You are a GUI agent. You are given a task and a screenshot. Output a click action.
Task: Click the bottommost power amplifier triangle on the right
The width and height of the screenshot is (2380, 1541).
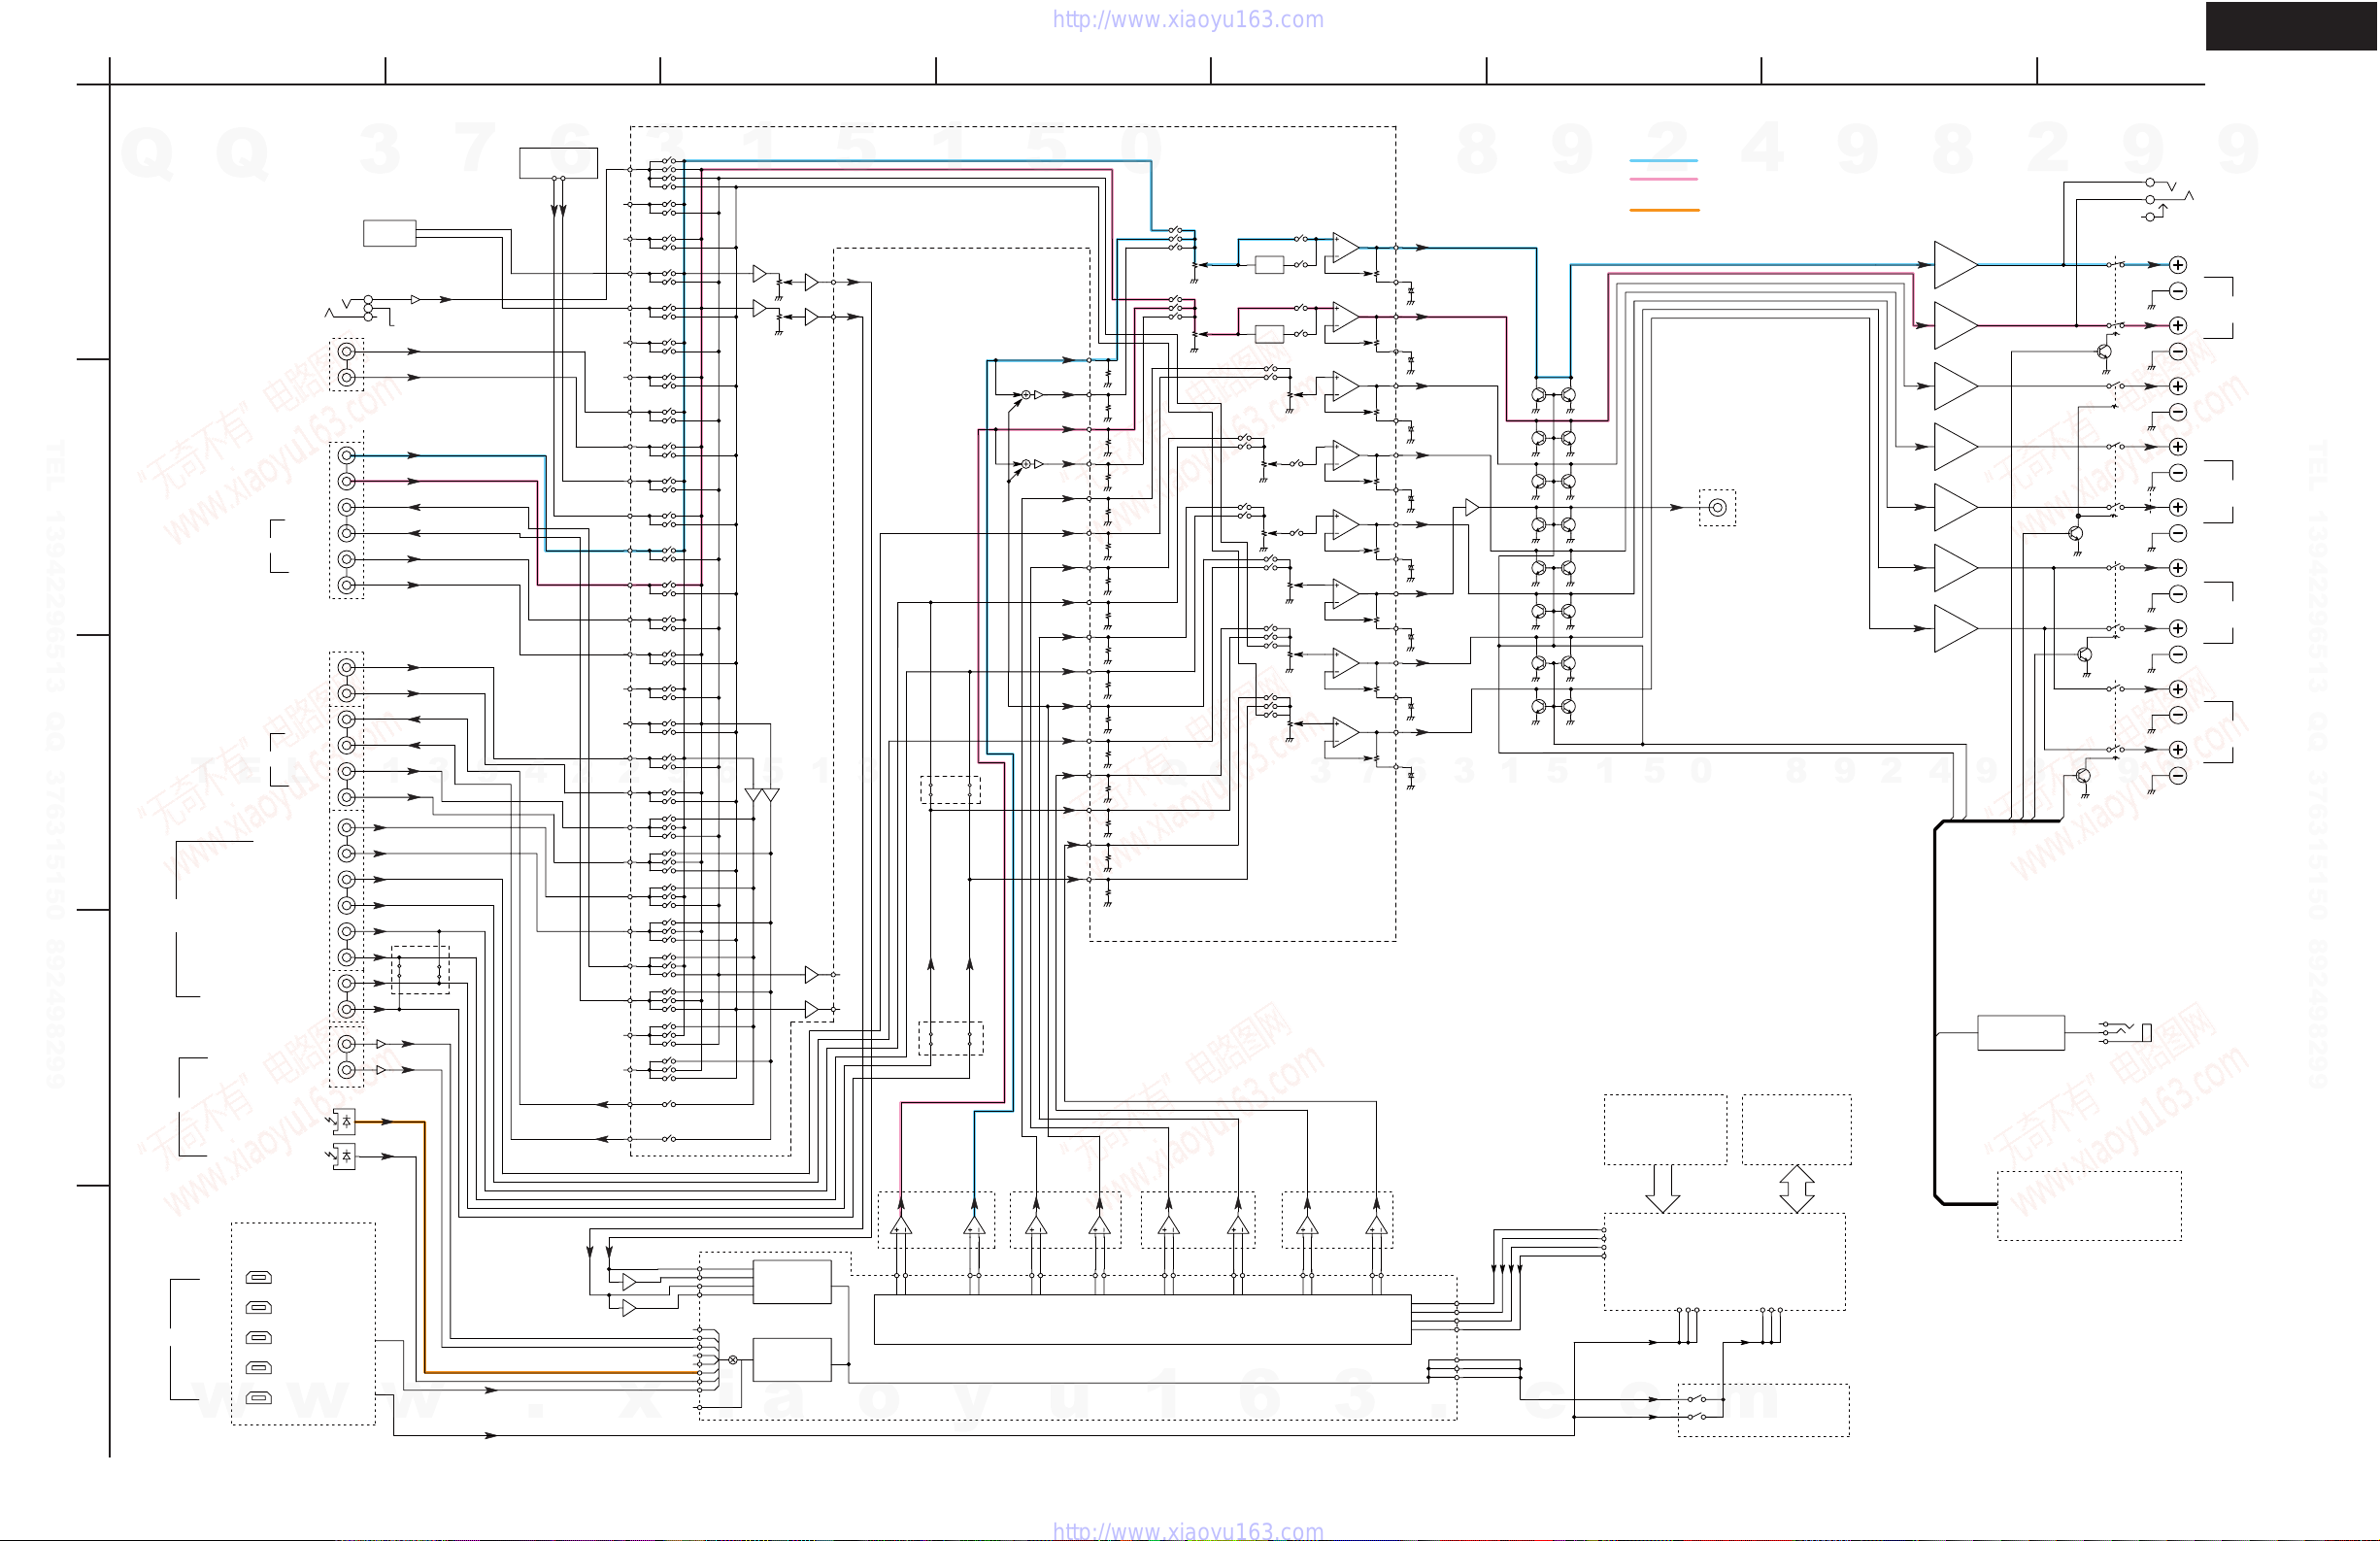(1955, 628)
